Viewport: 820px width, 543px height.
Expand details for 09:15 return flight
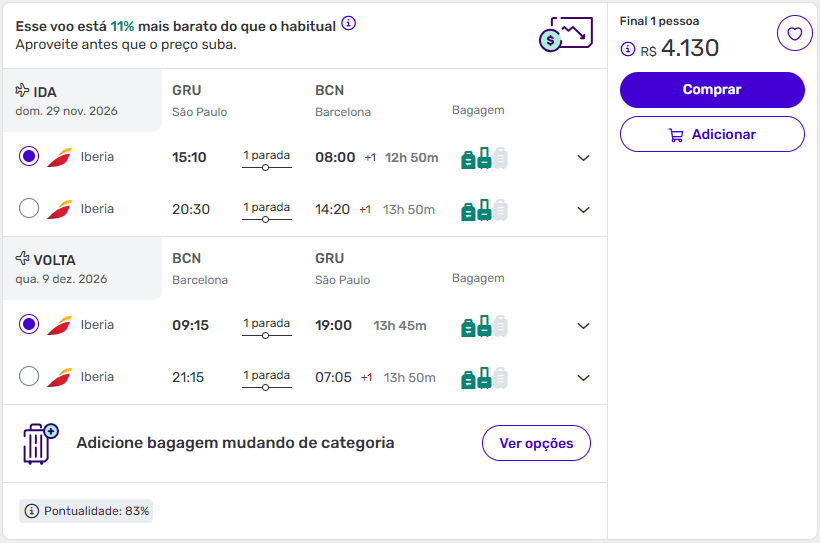[584, 326]
